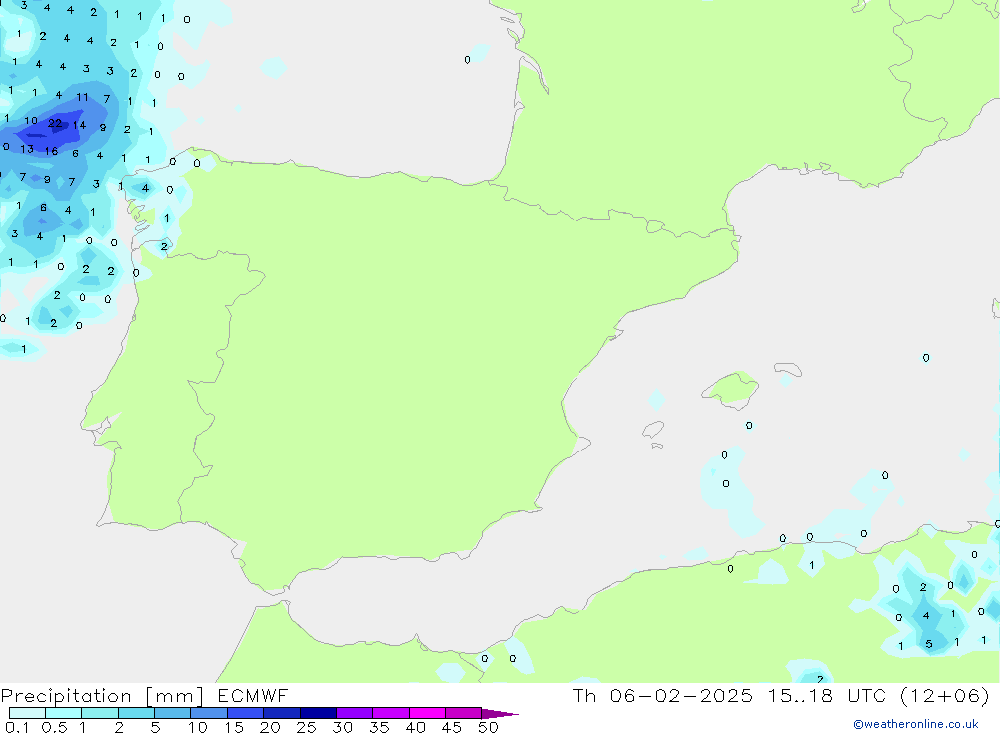This screenshot has height=733, width=1000.
Task: Click the '22' precipitation value on map
Action: coord(55,123)
